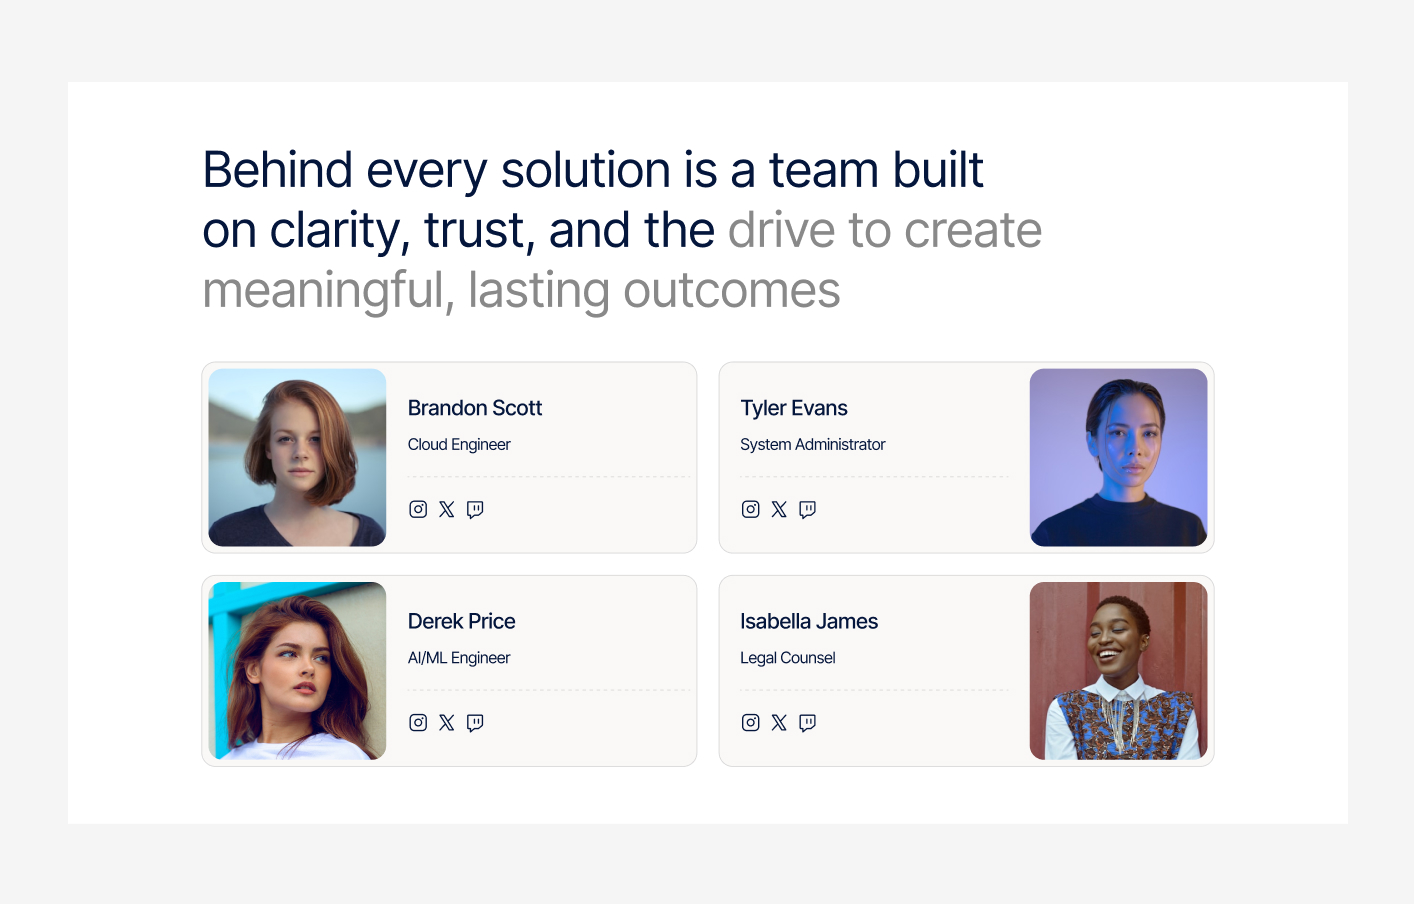Open Isabella James' X profile
This screenshot has height=904, width=1414.
tap(779, 722)
